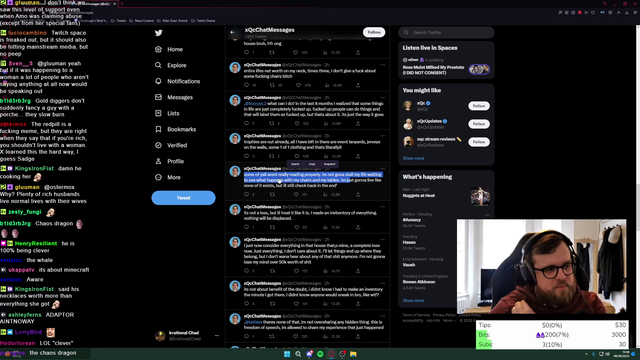The width and height of the screenshot is (640, 360).
Task: Reply to the 'trophies are out already' tweet
Action: click(246, 156)
